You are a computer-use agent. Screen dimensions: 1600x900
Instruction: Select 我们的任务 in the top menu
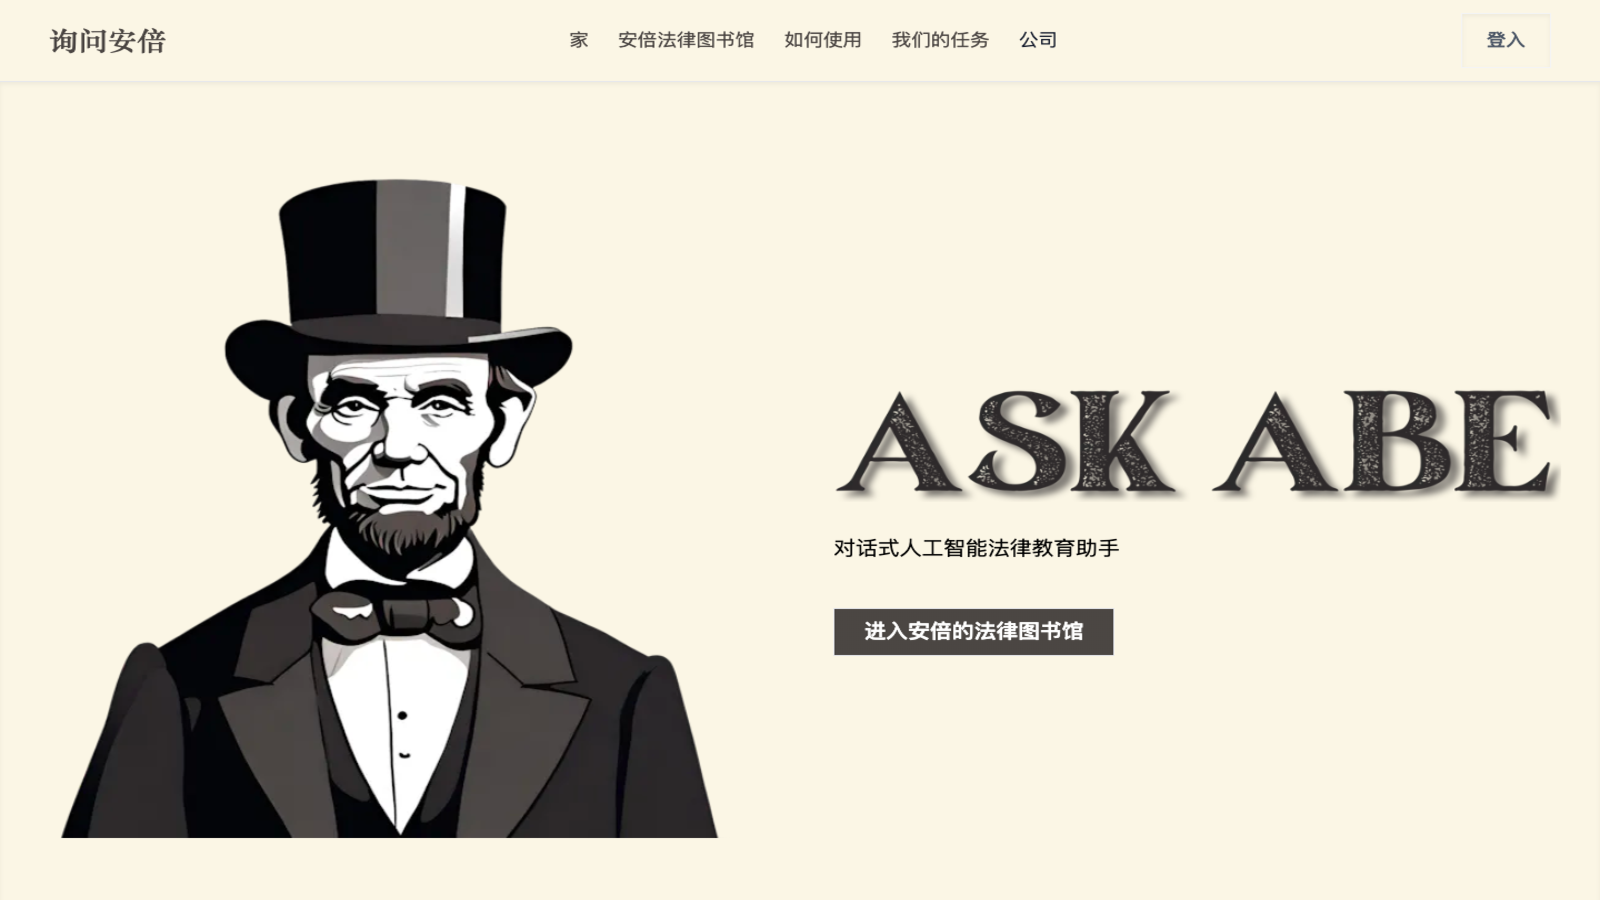point(940,40)
